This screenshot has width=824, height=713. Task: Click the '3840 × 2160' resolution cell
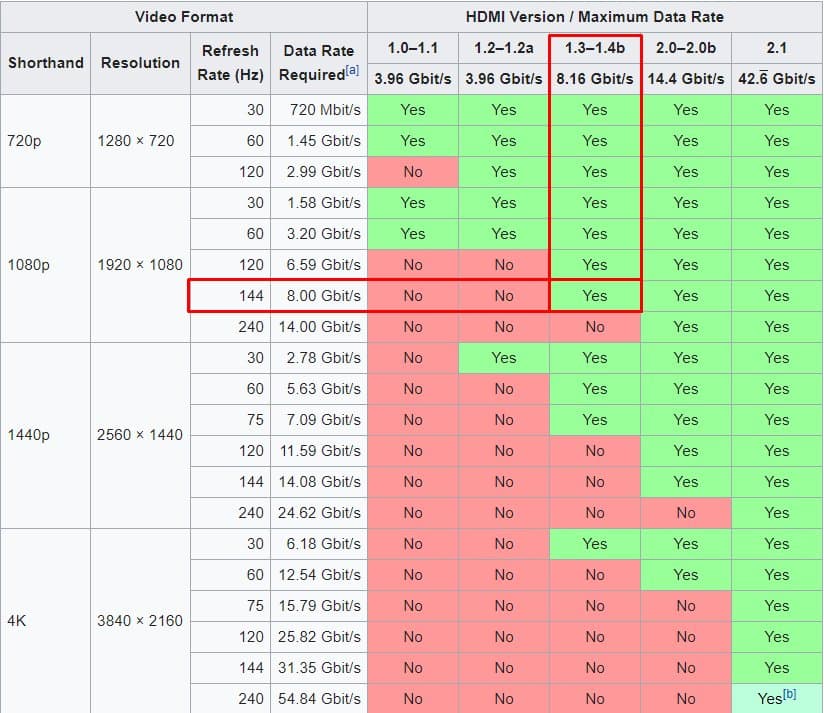(x=140, y=621)
